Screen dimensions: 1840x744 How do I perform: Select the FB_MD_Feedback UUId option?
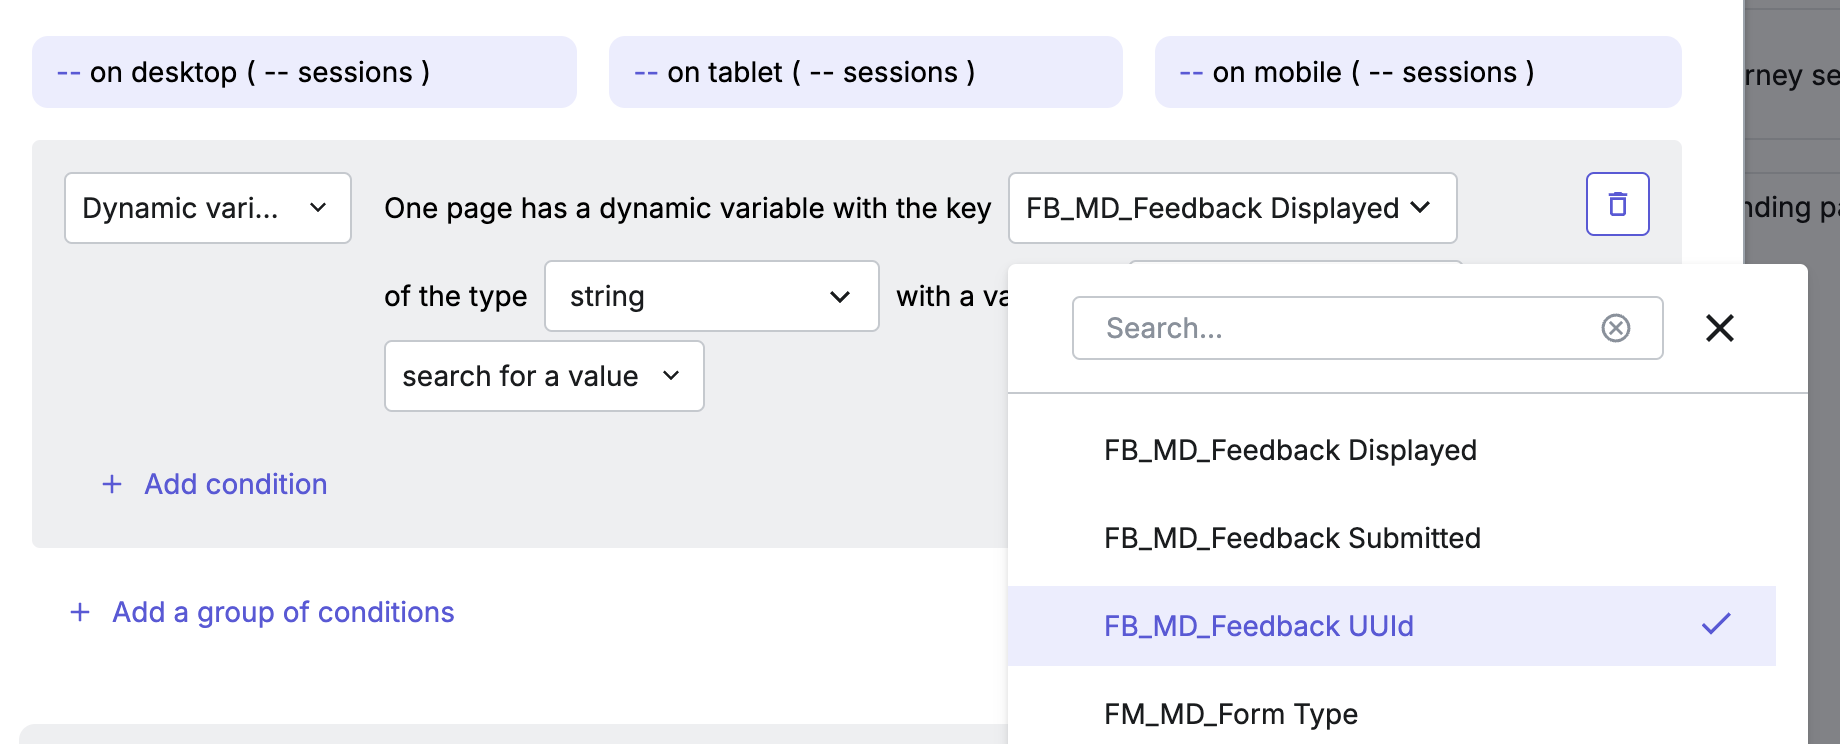1392,626
